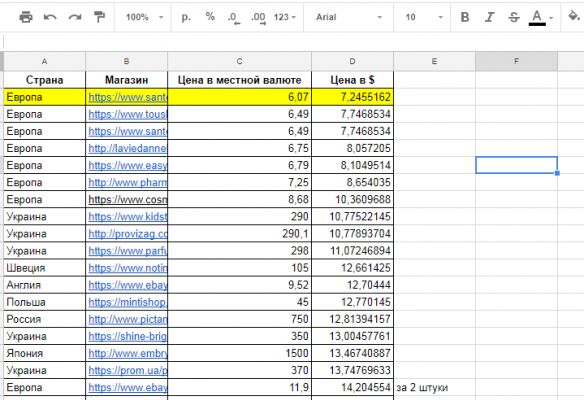Open the https://www.notin link

point(128,268)
